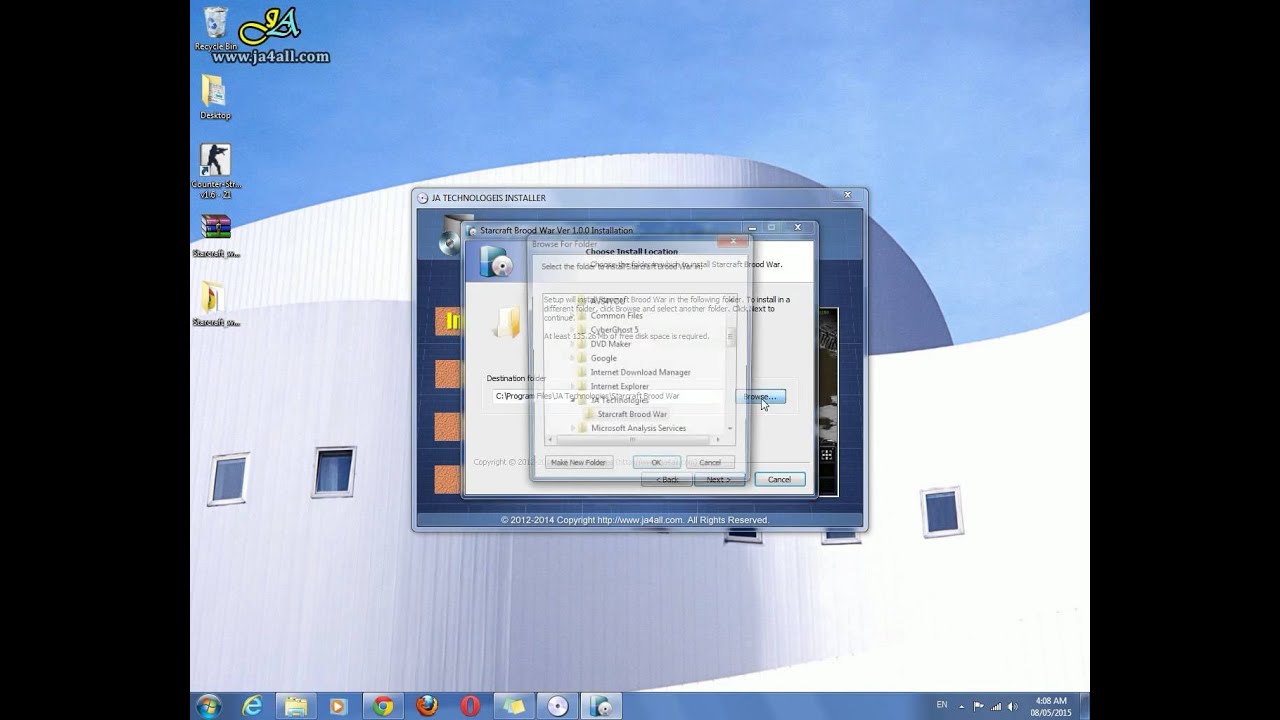This screenshot has width=1280, height=720.
Task: Select Internet Download Manager folder
Action: coord(640,372)
